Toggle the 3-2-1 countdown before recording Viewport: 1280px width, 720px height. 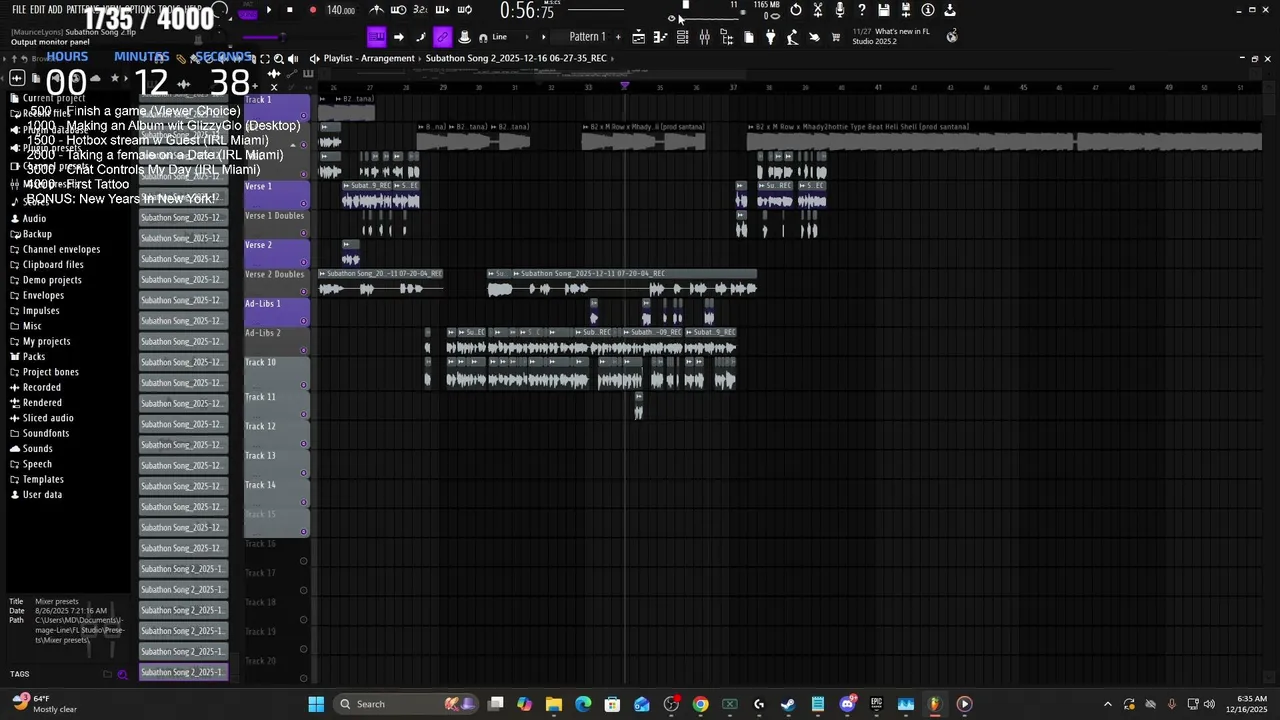(420, 10)
